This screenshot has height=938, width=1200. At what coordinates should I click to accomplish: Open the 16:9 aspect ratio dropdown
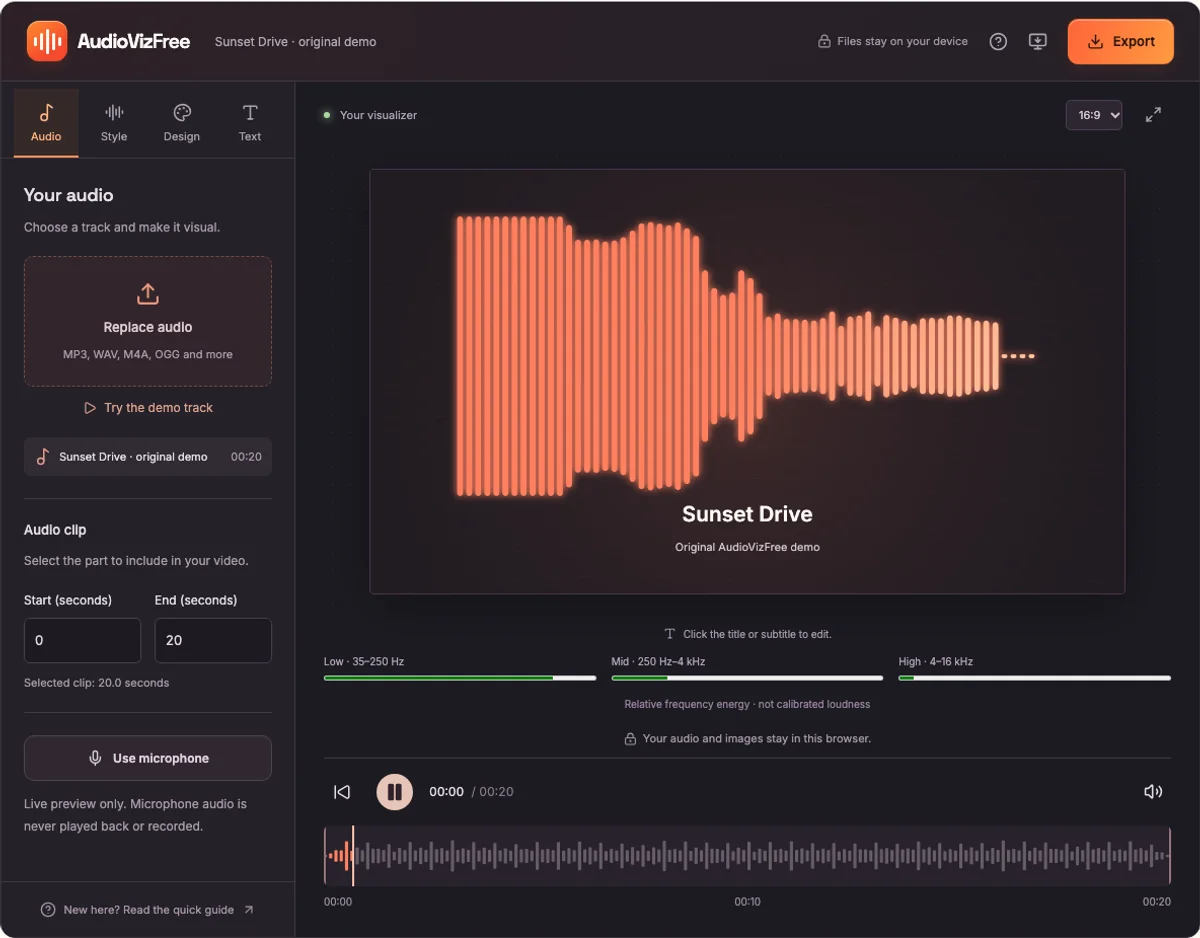coord(1094,115)
